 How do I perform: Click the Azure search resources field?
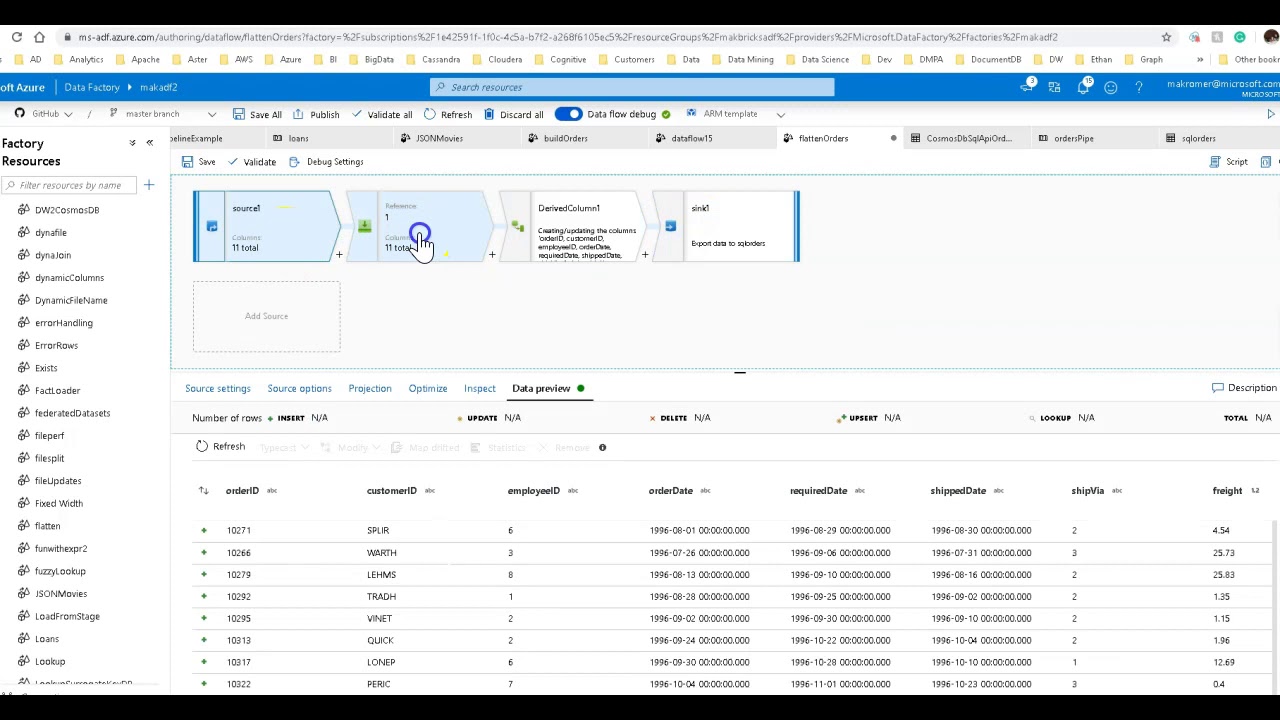click(x=632, y=87)
